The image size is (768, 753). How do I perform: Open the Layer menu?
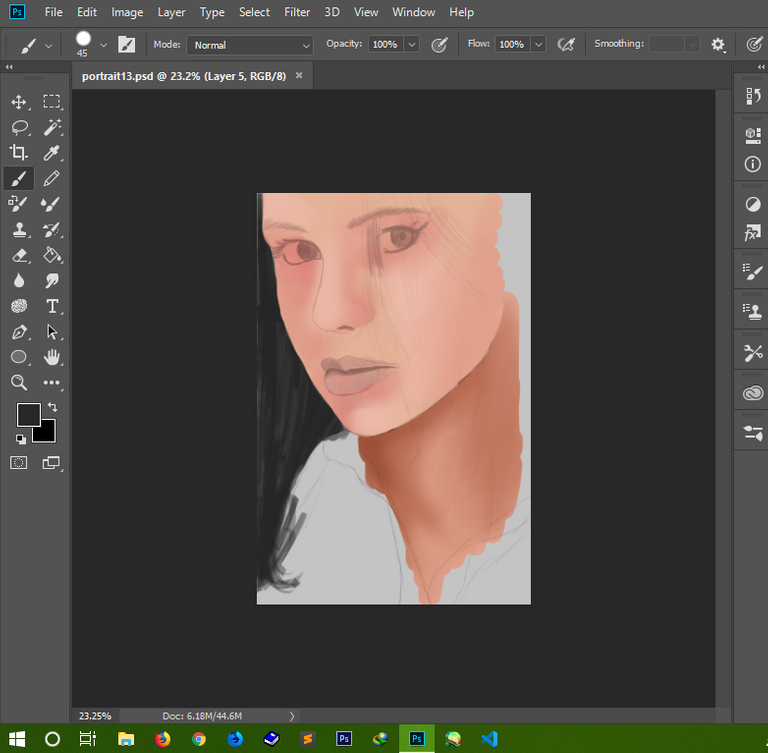171,12
